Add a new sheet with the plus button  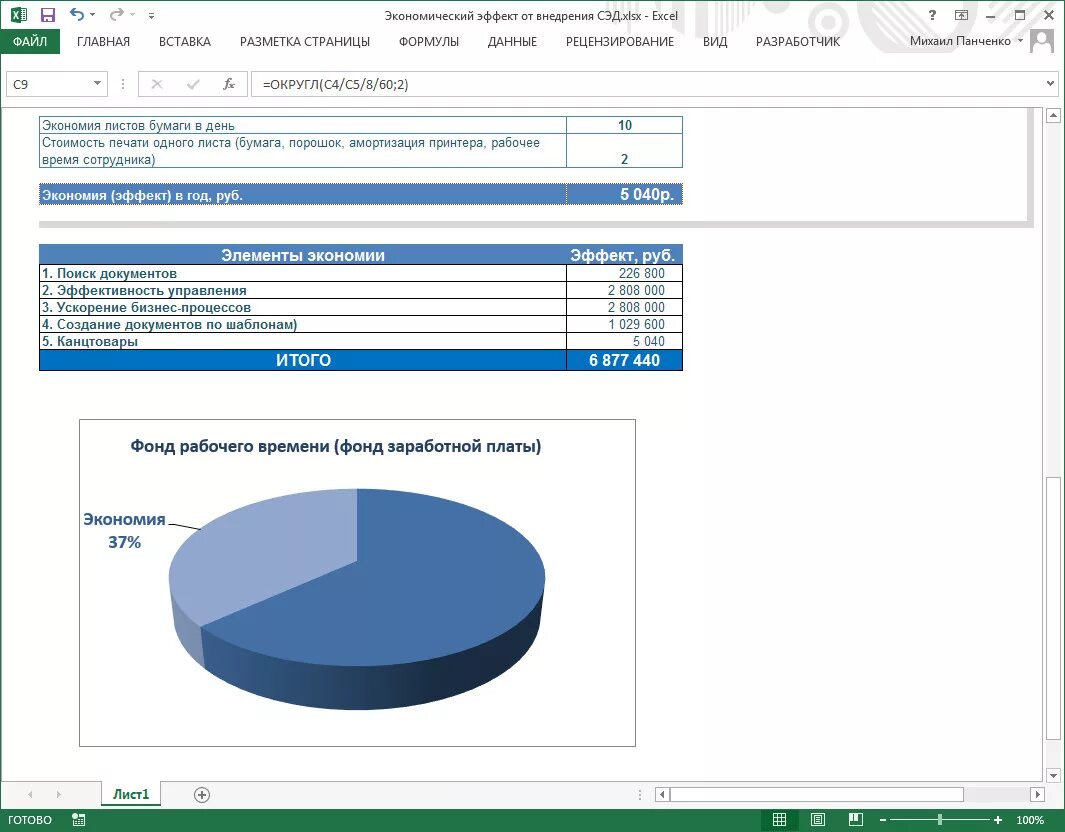pos(202,794)
